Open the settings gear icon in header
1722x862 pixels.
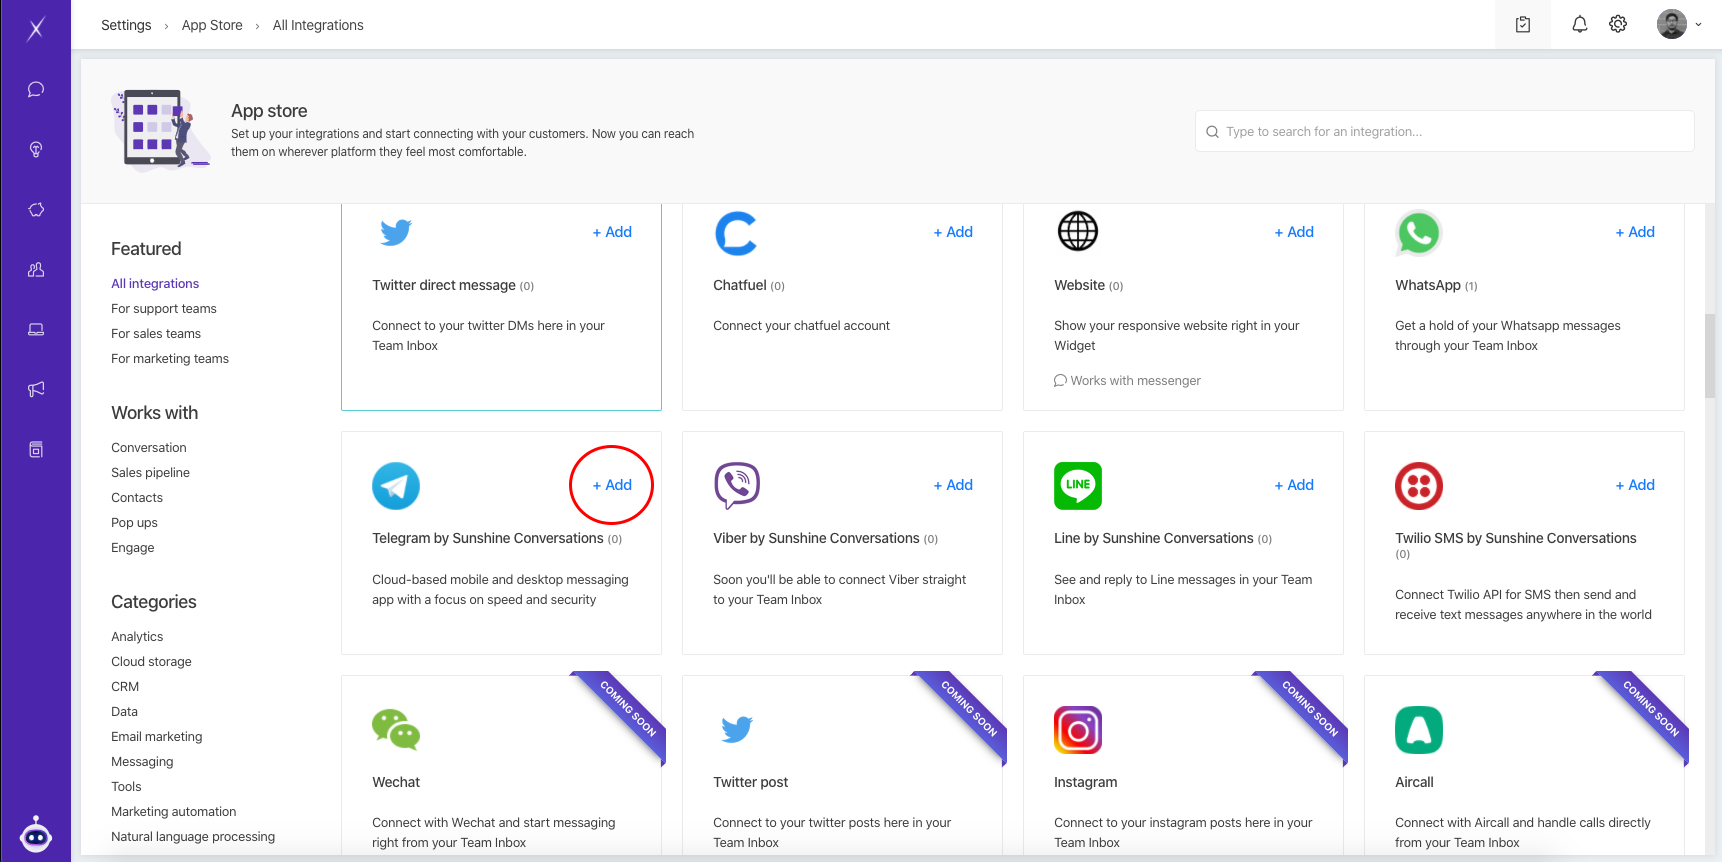pos(1618,25)
